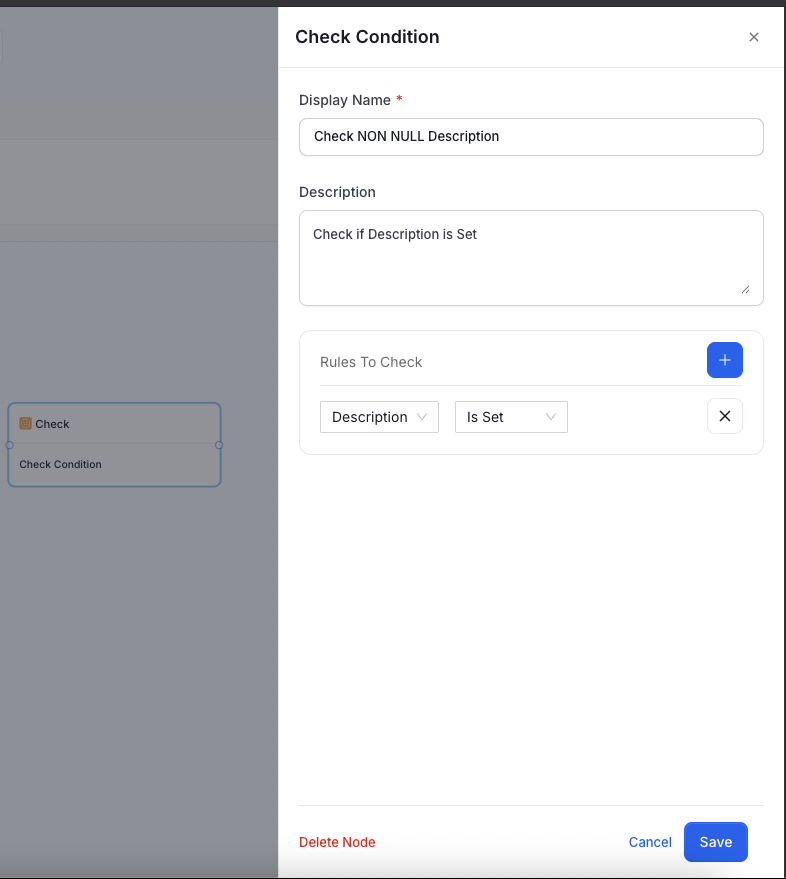Image resolution: width=786 pixels, height=879 pixels.
Task: Click the Rules To Check section header
Action: pyautogui.click(x=371, y=361)
